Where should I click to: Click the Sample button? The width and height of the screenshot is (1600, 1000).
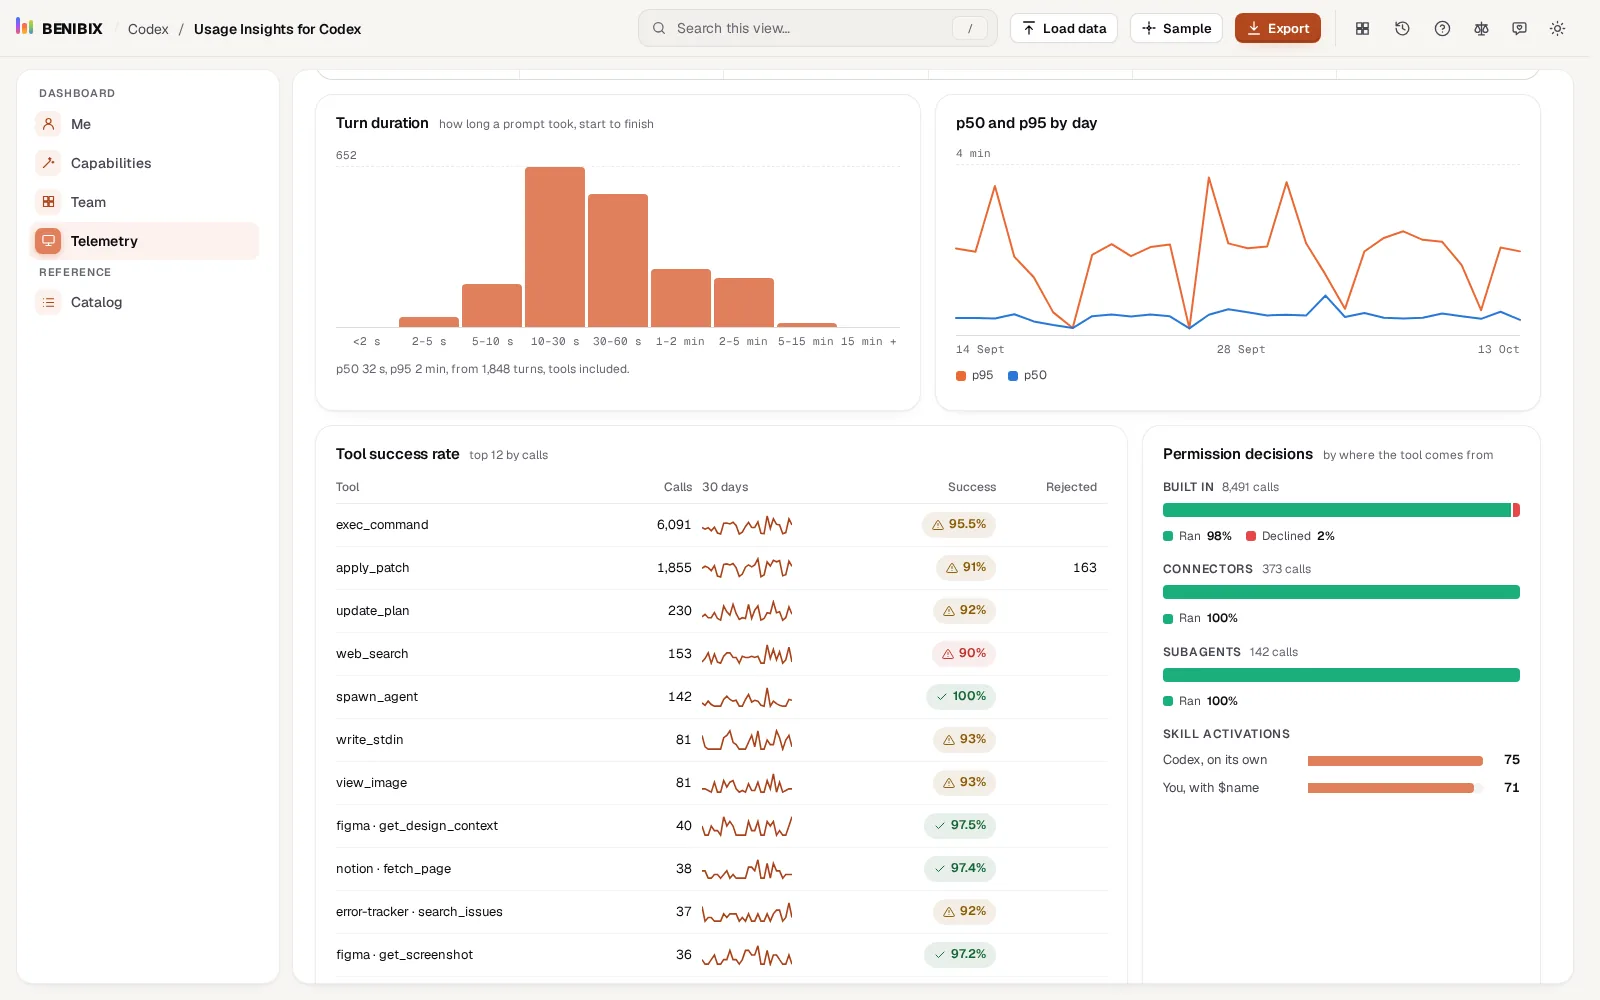tap(1176, 28)
